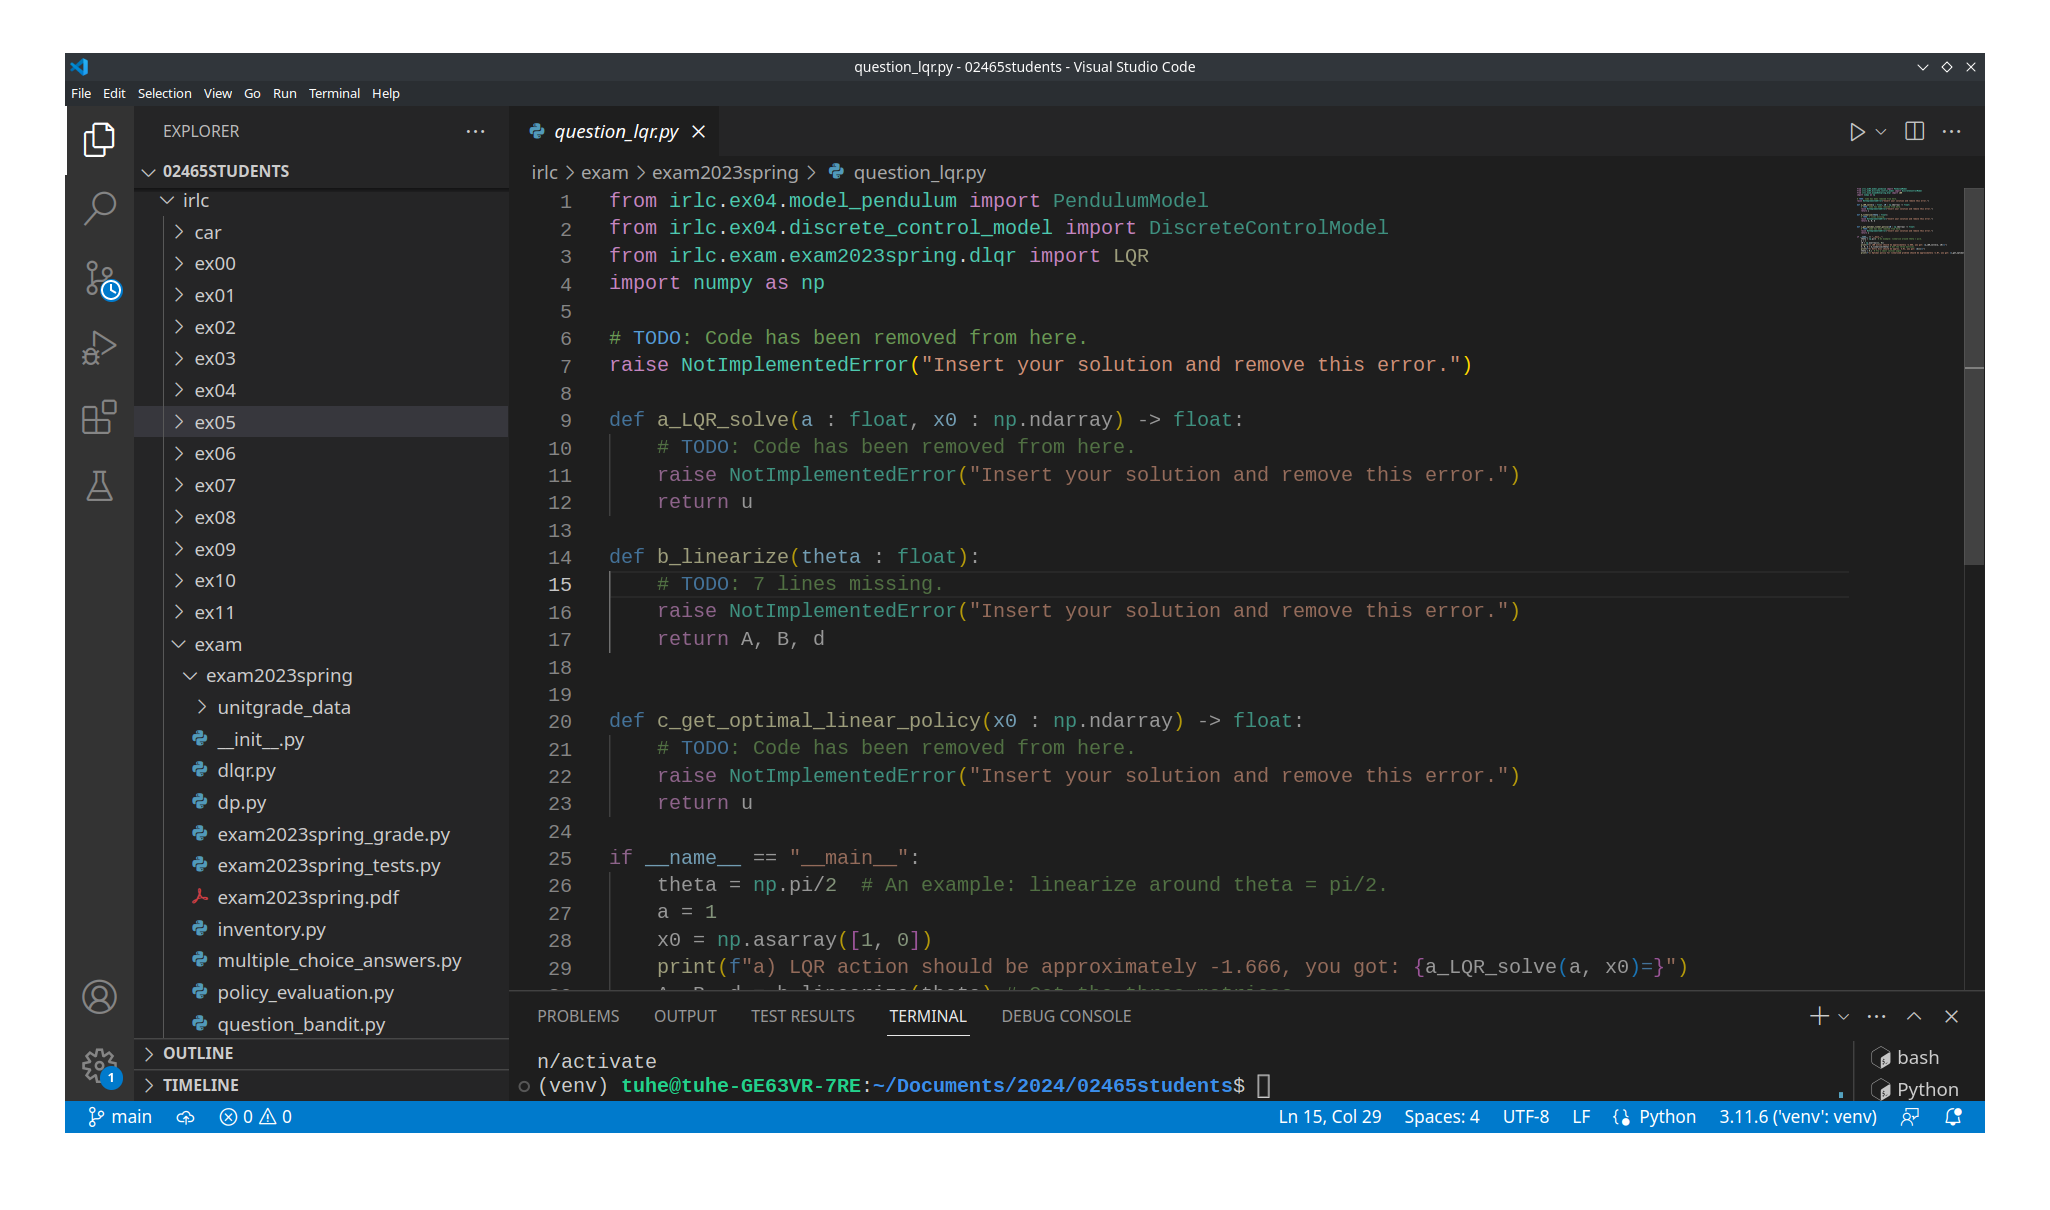
Task: Open run options dropdown beside play icon
Action: 1881,132
